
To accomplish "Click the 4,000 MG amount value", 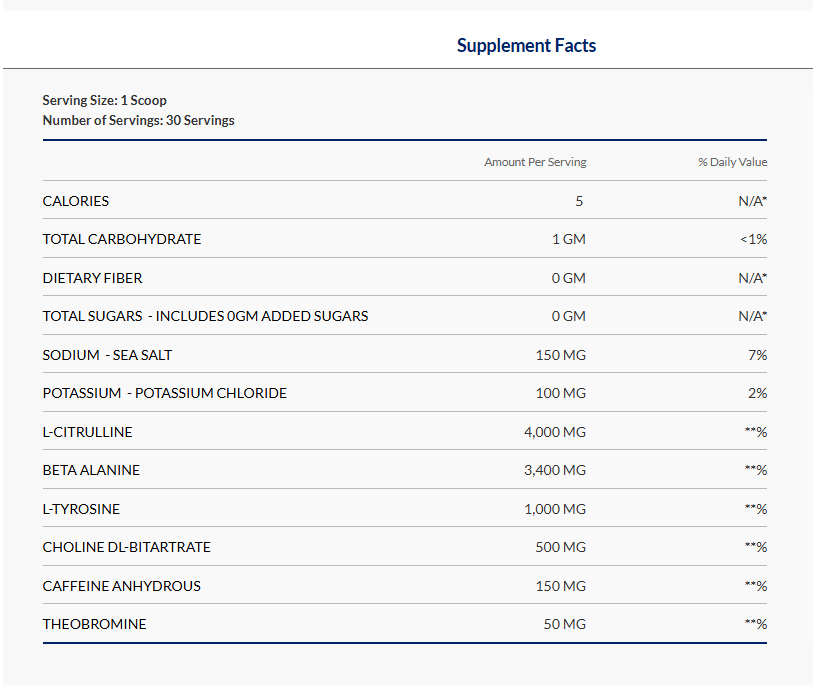I will [x=554, y=432].
